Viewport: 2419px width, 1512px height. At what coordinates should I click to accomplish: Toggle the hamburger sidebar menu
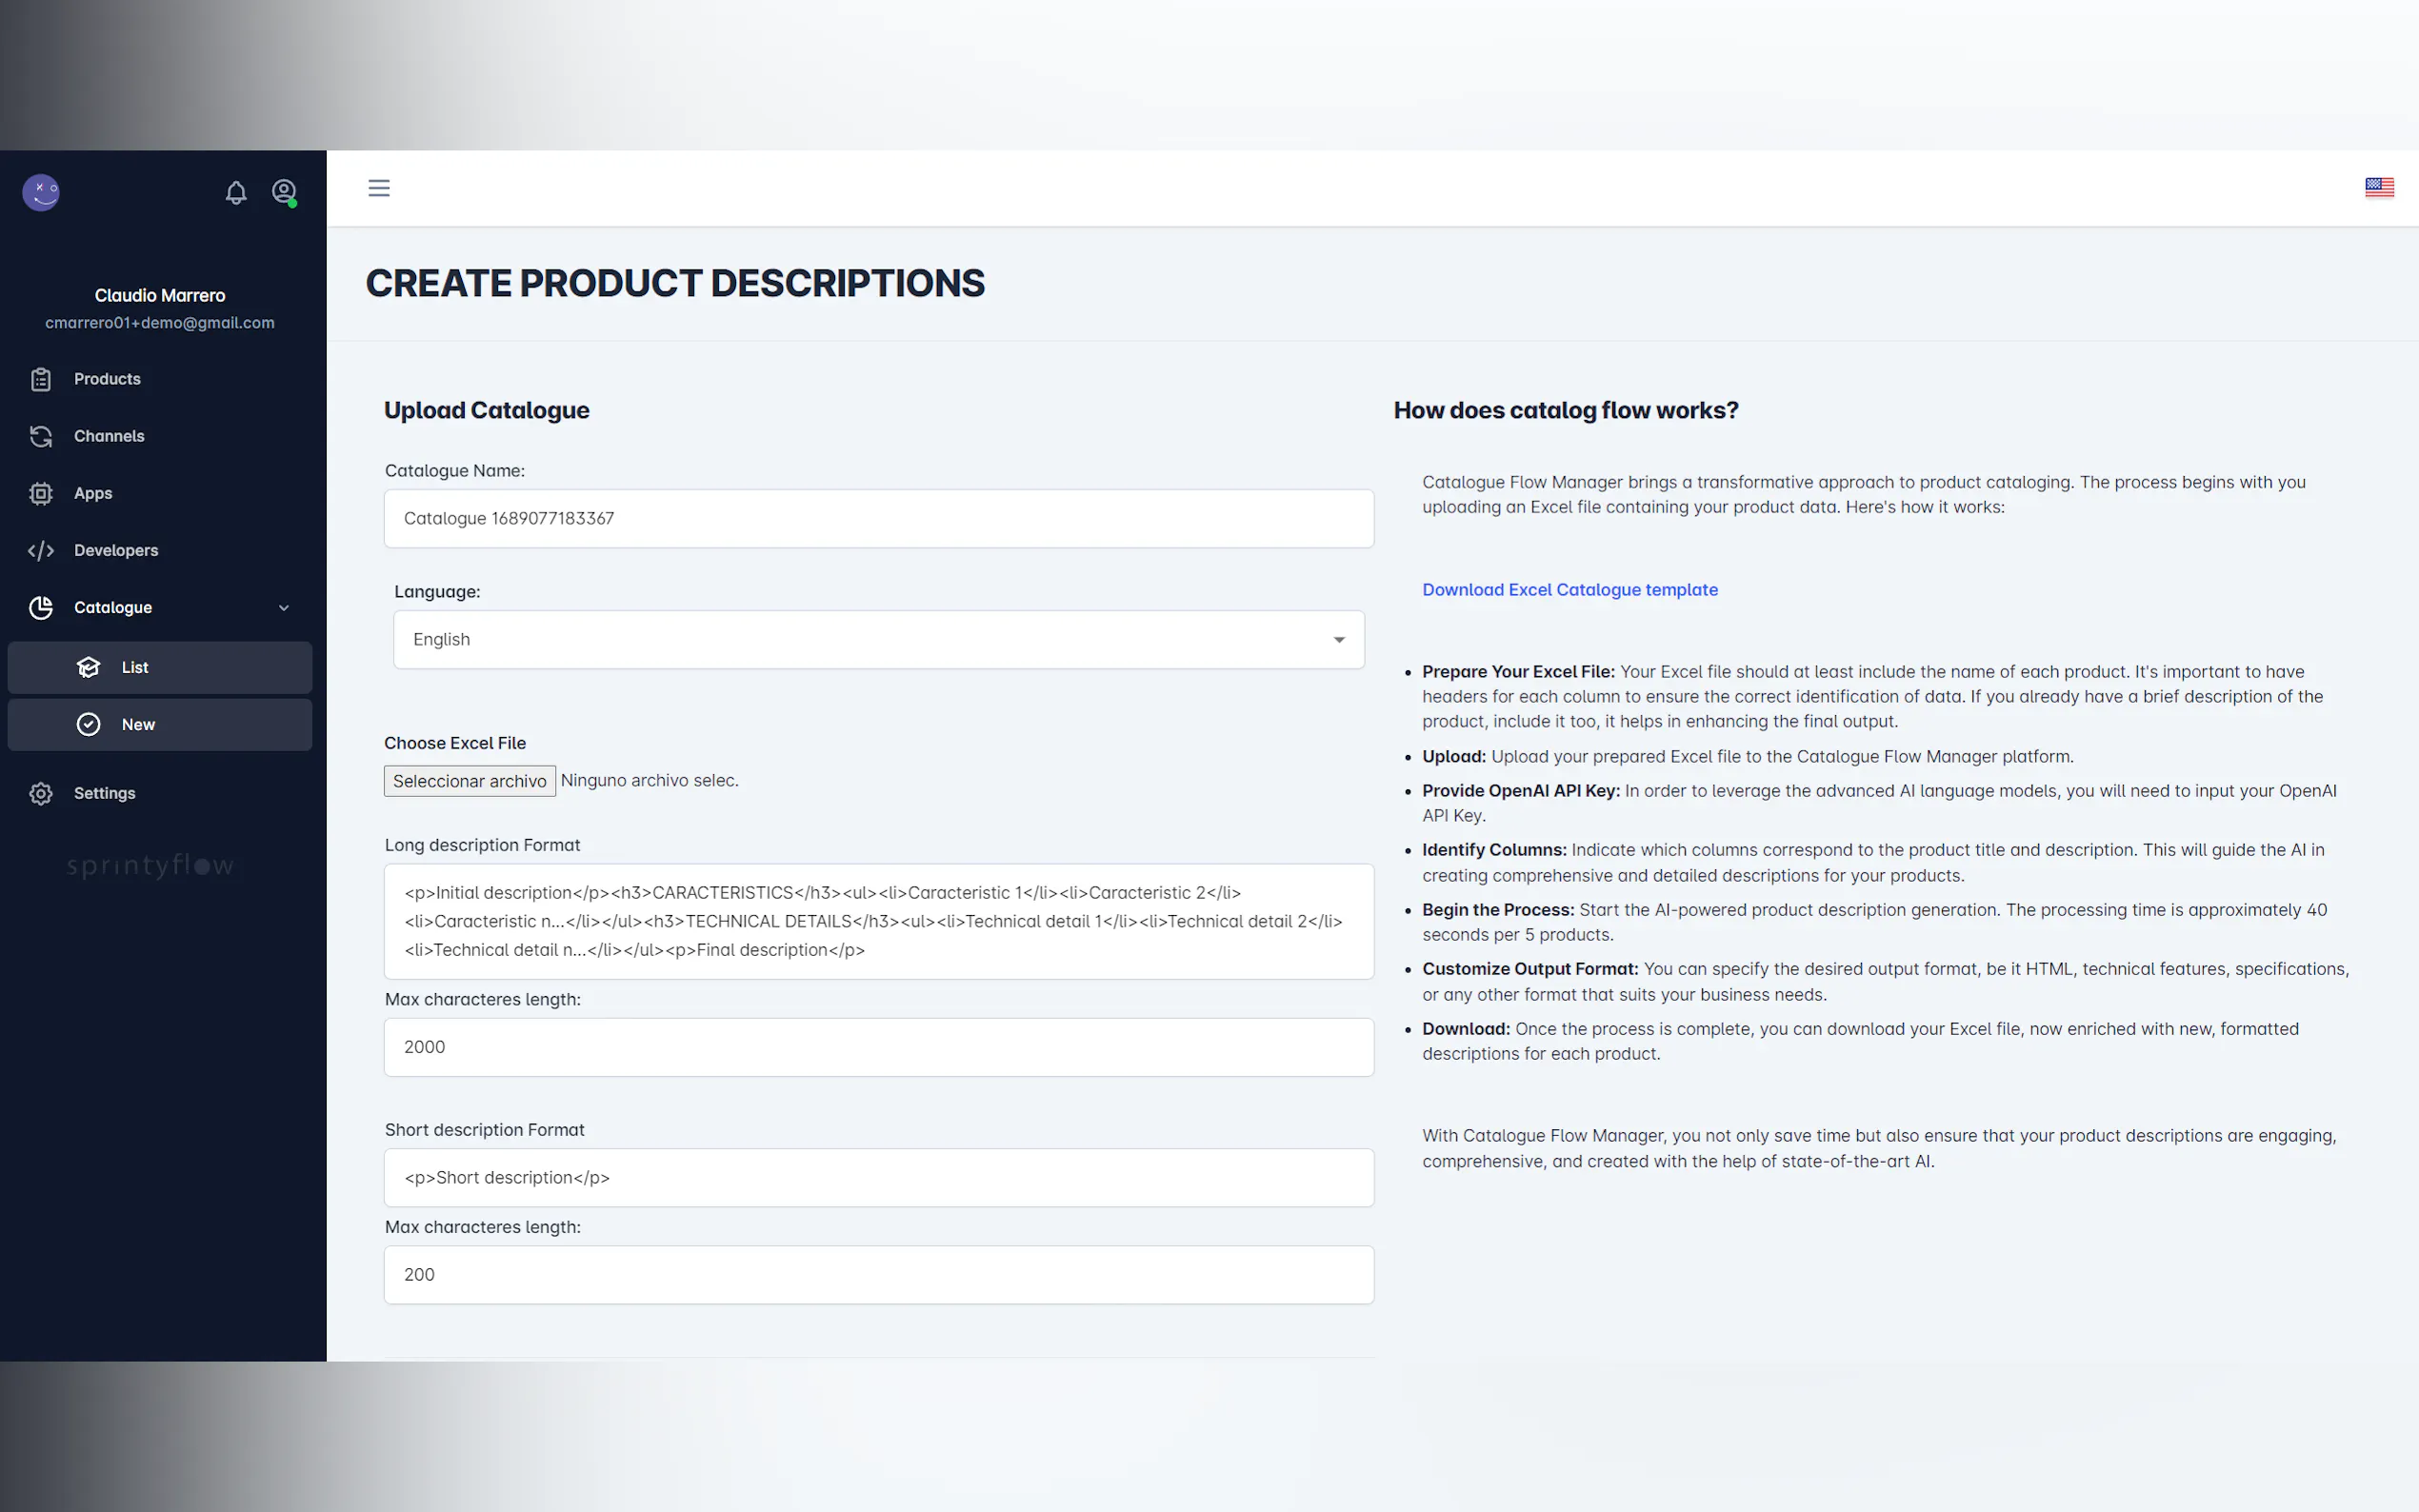pyautogui.click(x=379, y=188)
